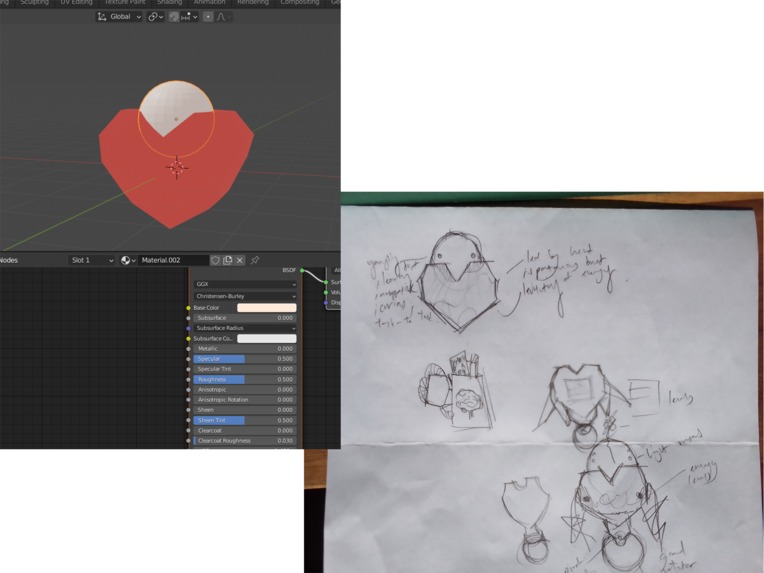Open the proportional falloff curve menu
The width and height of the screenshot is (764, 573).
coord(223,17)
